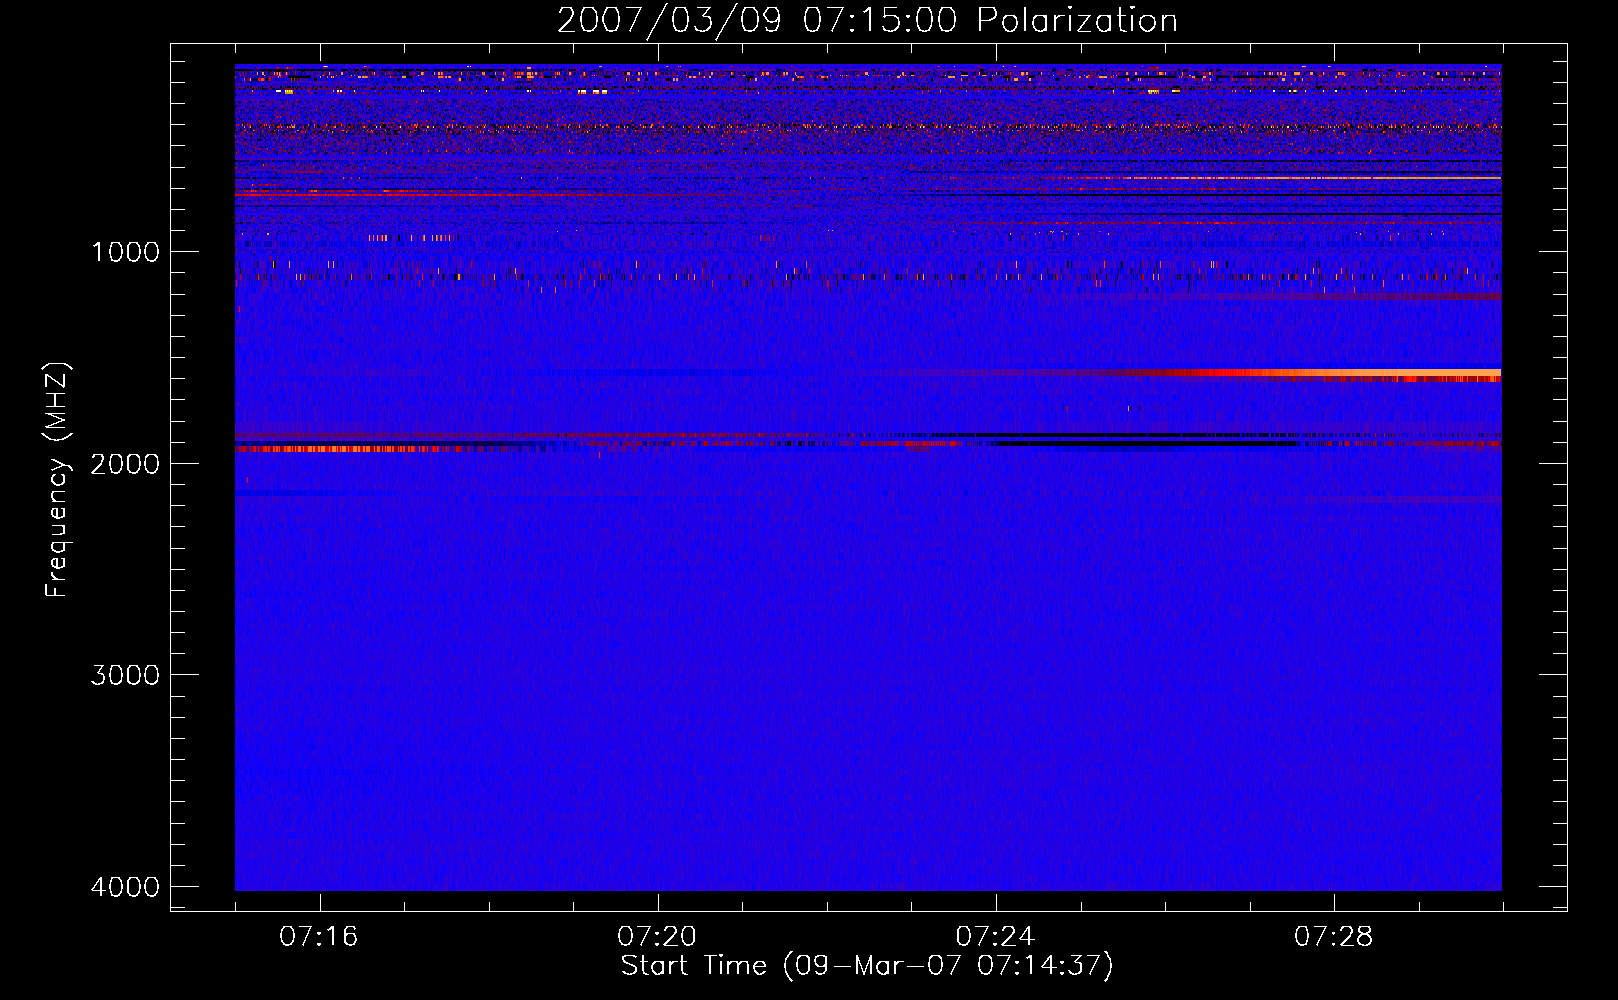The image size is (1618, 1000).
Task: Click the 3000 frequency tick label
Action: tap(125, 675)
